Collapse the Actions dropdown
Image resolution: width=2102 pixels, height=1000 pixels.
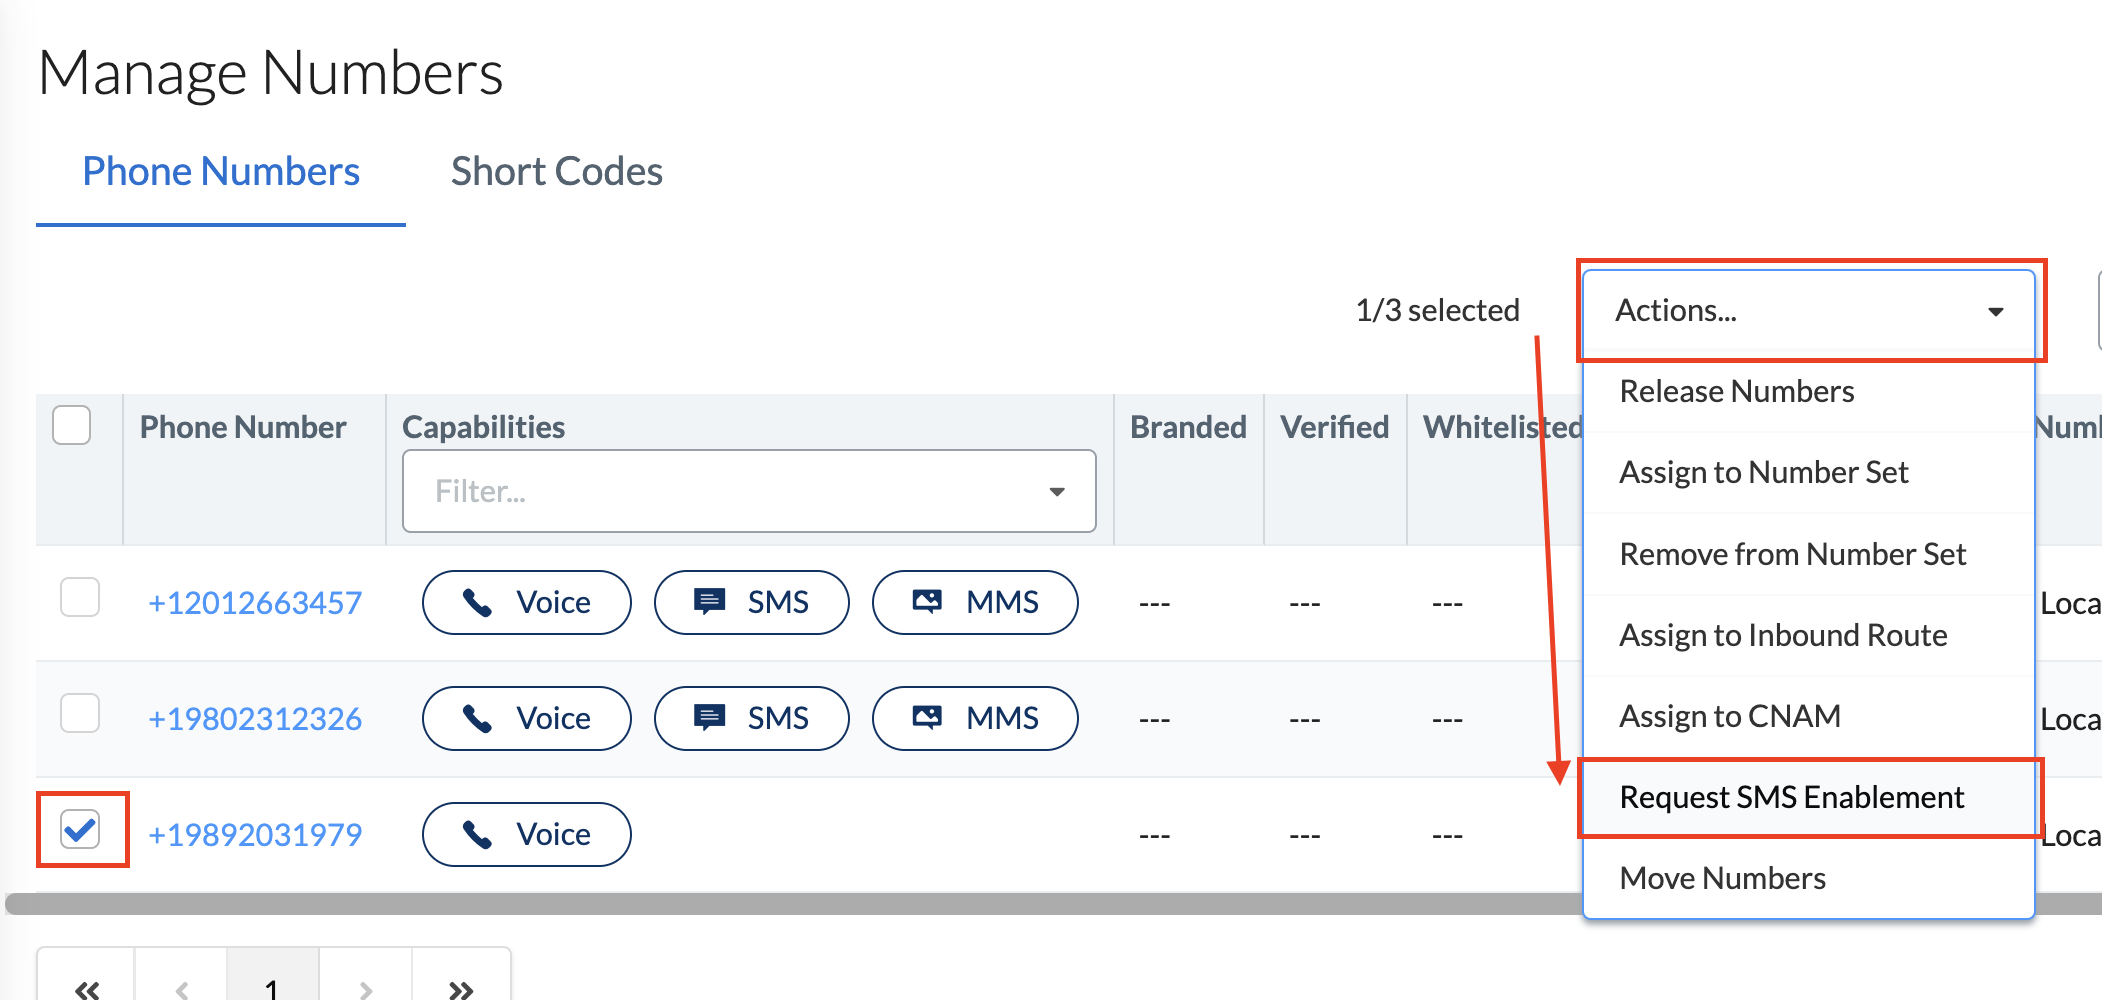(1808, 310)
